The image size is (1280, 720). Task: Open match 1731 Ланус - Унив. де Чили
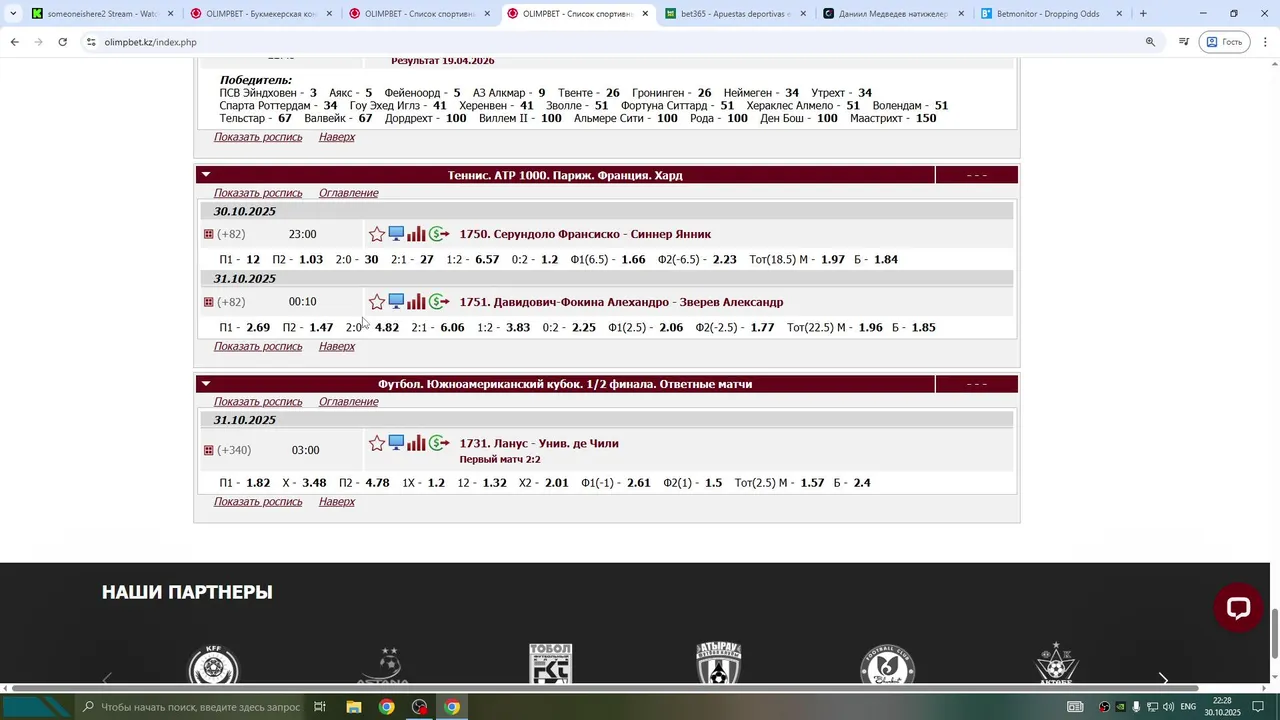pyautogui.click(x=539, y=443)
